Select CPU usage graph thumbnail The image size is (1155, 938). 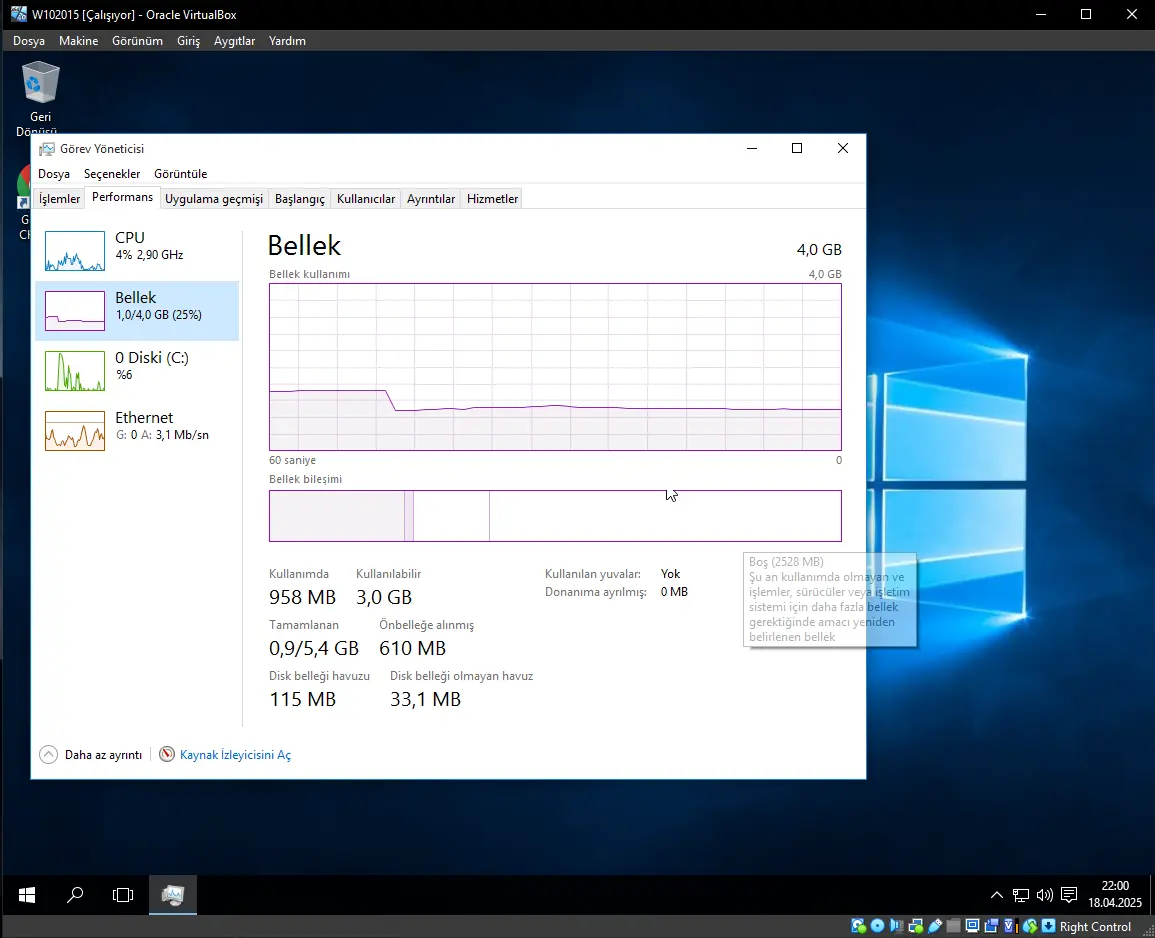click(74, 251)
